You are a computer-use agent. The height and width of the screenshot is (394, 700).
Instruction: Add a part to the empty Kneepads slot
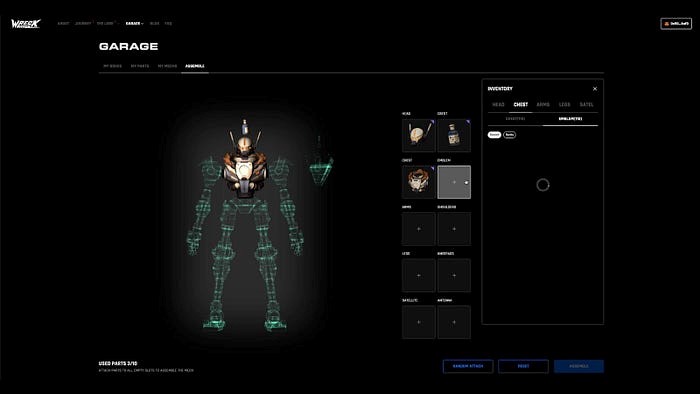[454, 275]
